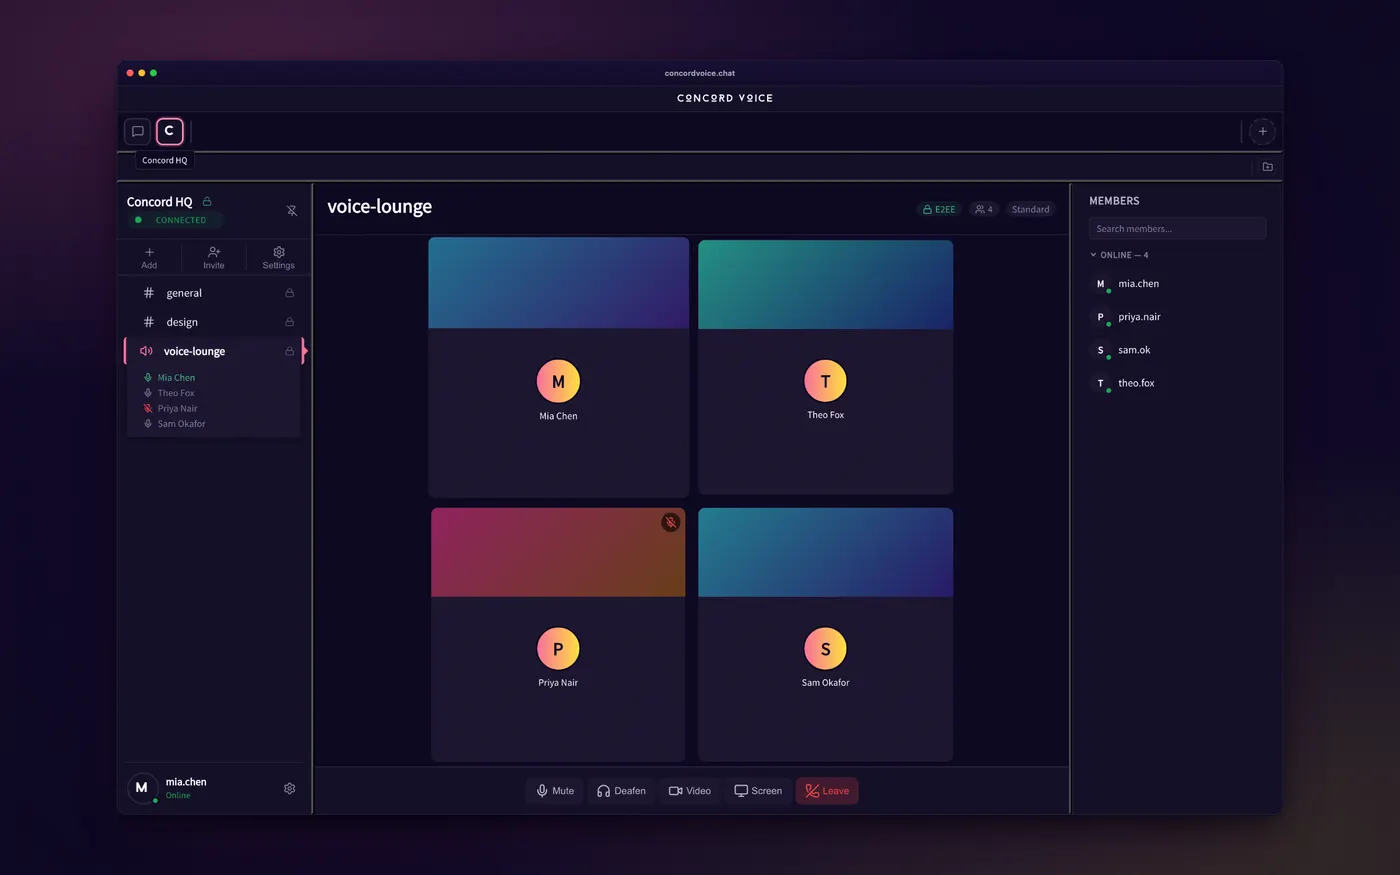1400x875 pixels.
Task: Add a new server with plus icon
Action: click(1262, 131)
